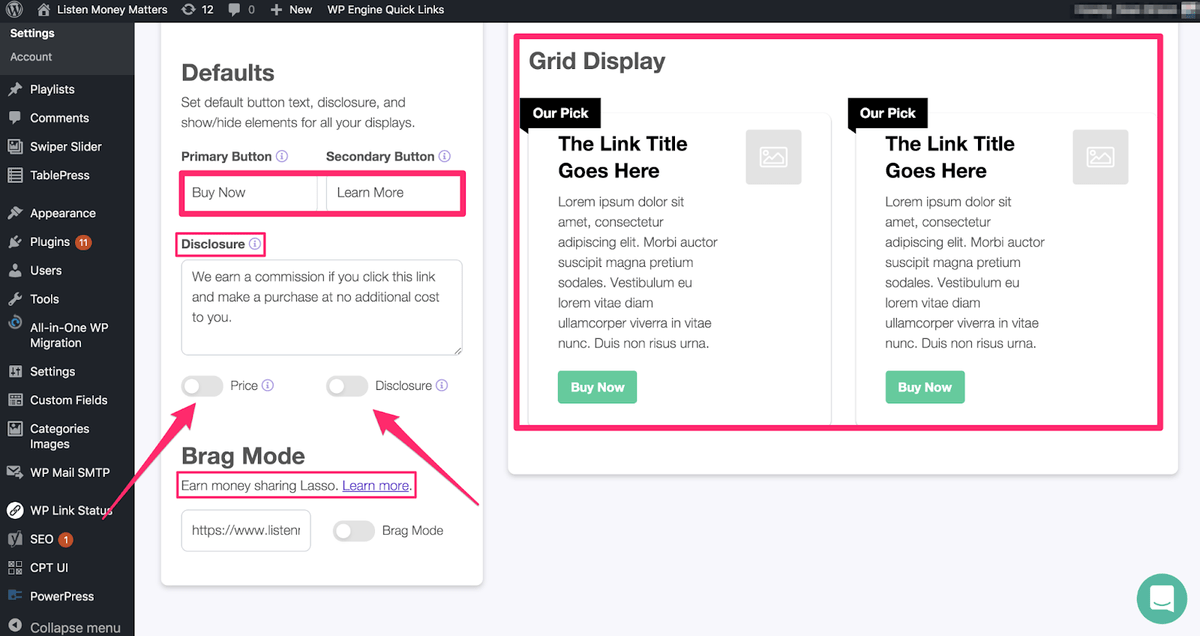The height and width of the screenshot is (636, 1200).
Task: Click the info icon next to Price toggle
Action: click(268, 385)
